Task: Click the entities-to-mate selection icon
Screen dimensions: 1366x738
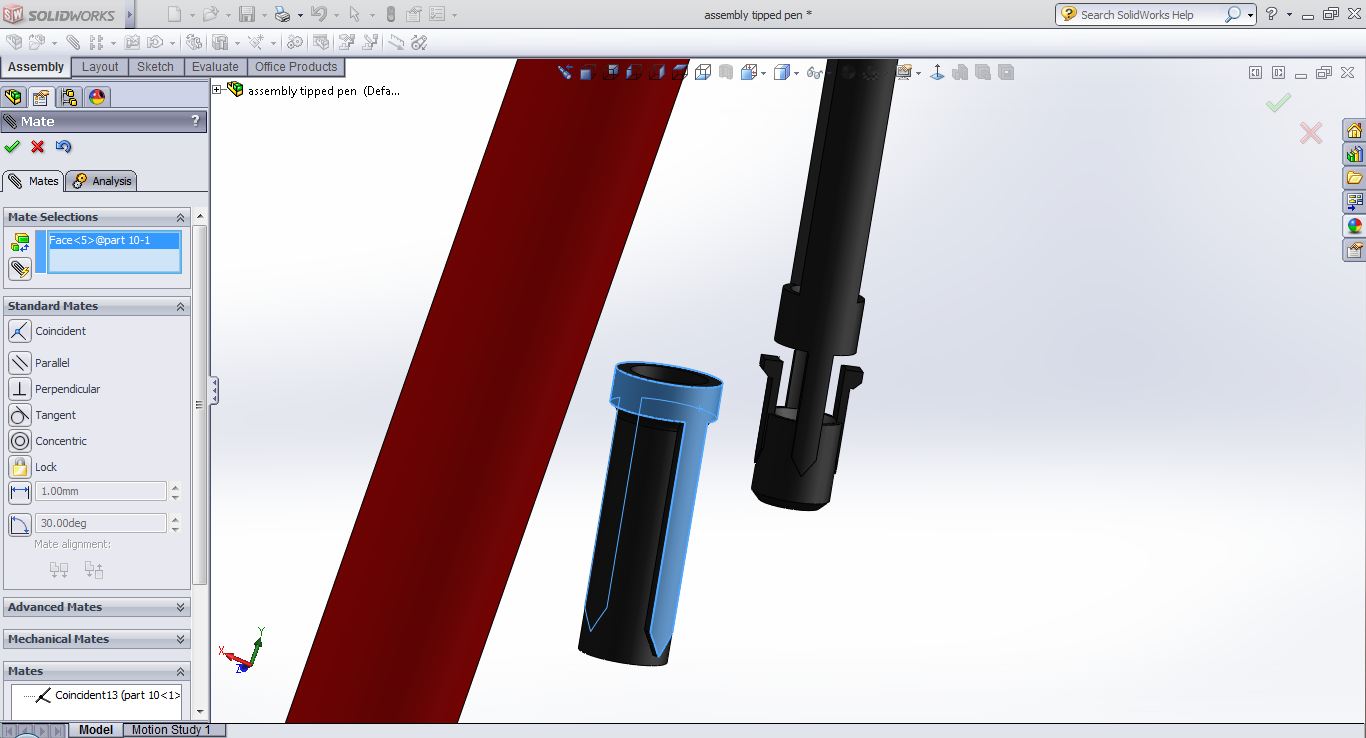Action: (19, 242)
